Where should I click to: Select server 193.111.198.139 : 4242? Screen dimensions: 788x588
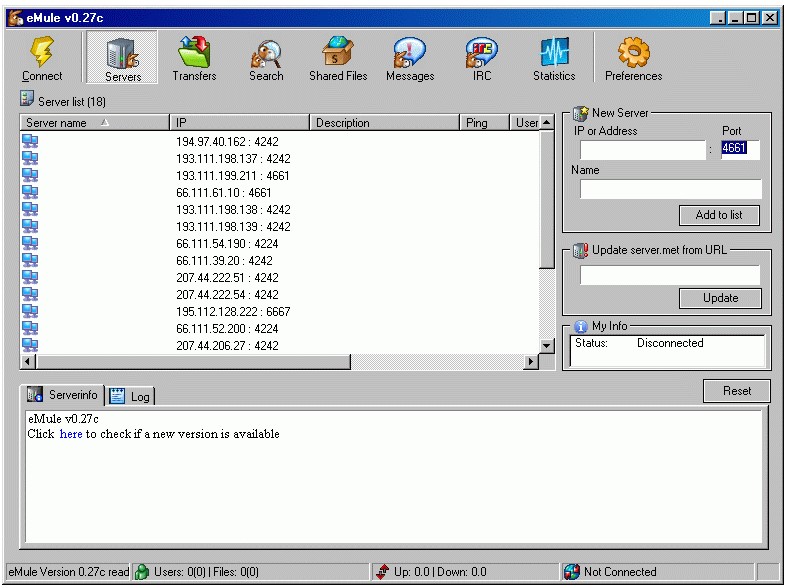point(233,227)
